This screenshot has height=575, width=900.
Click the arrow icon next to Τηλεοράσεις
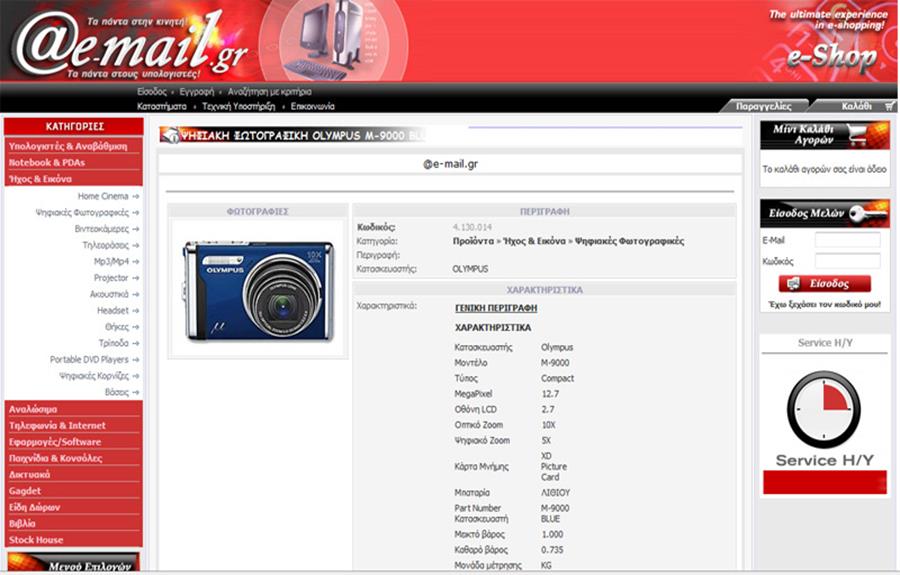coord(135,245)
